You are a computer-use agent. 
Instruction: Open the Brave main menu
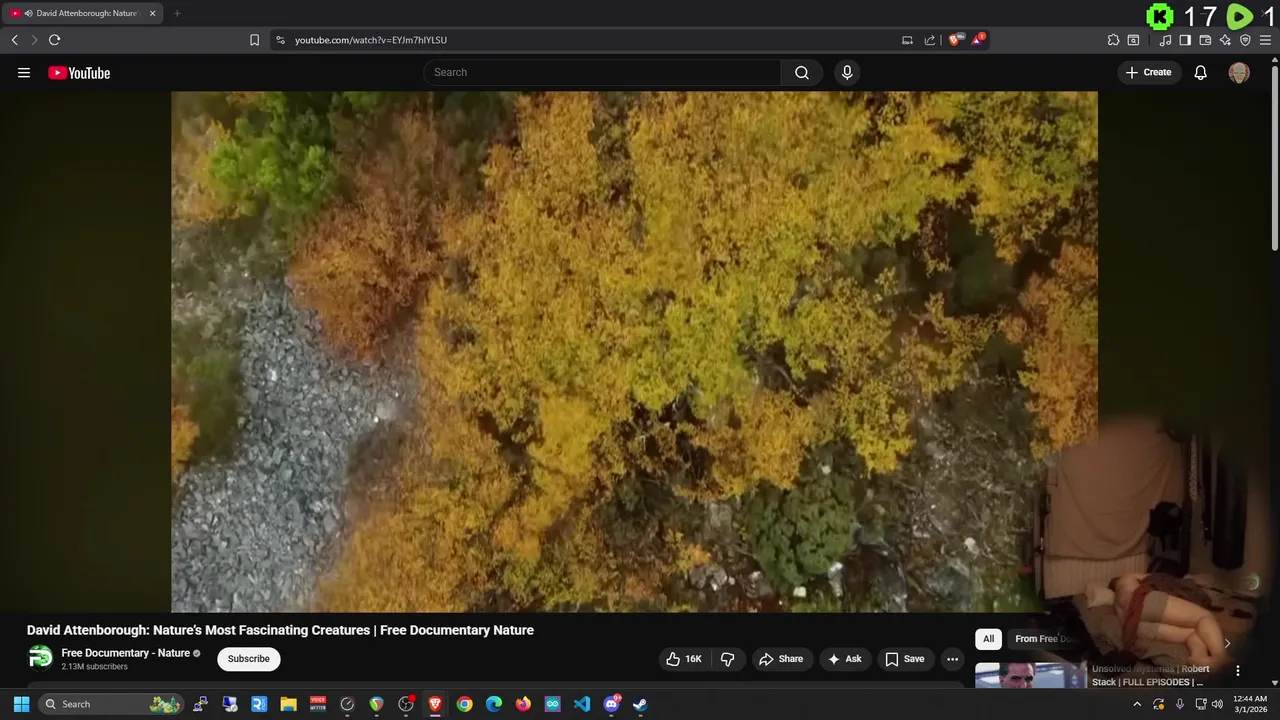(1265, 40)
